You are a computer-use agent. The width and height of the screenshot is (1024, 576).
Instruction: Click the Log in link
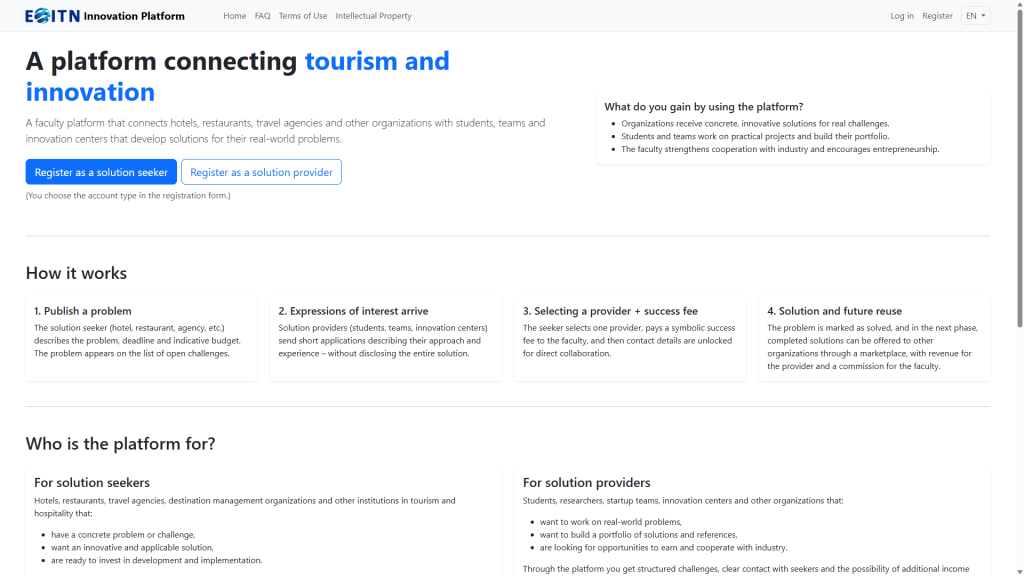[901, 16]
